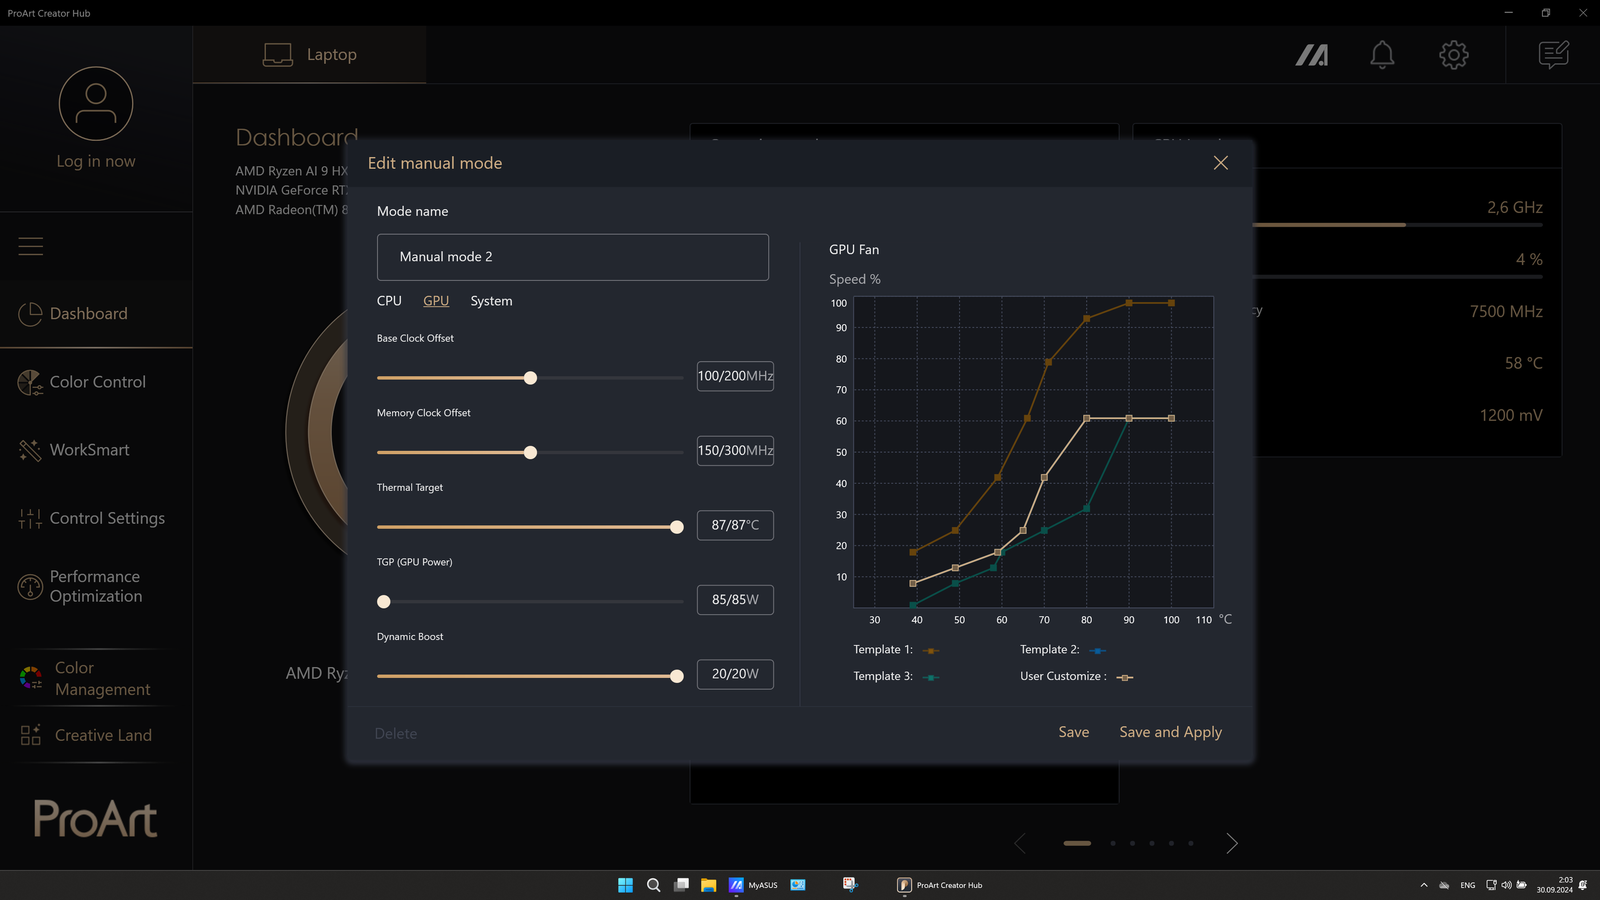The width and height of the screenshot is (1600, 900).
Task: Open Color Management in the sidebar
Action: click(96, 678)
